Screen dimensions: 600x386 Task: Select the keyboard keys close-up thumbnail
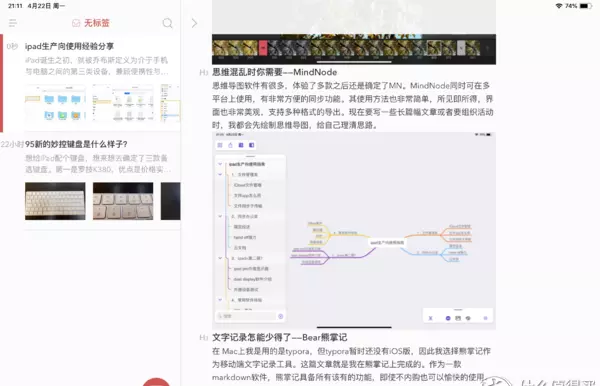123,201
